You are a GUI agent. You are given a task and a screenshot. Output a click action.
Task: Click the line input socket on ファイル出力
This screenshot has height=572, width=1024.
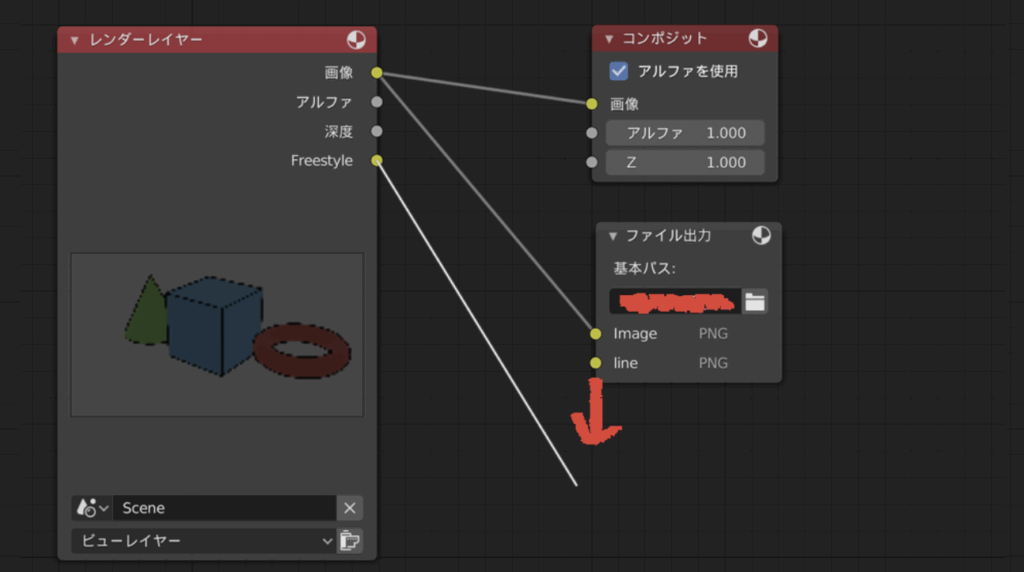pos(596,363)
